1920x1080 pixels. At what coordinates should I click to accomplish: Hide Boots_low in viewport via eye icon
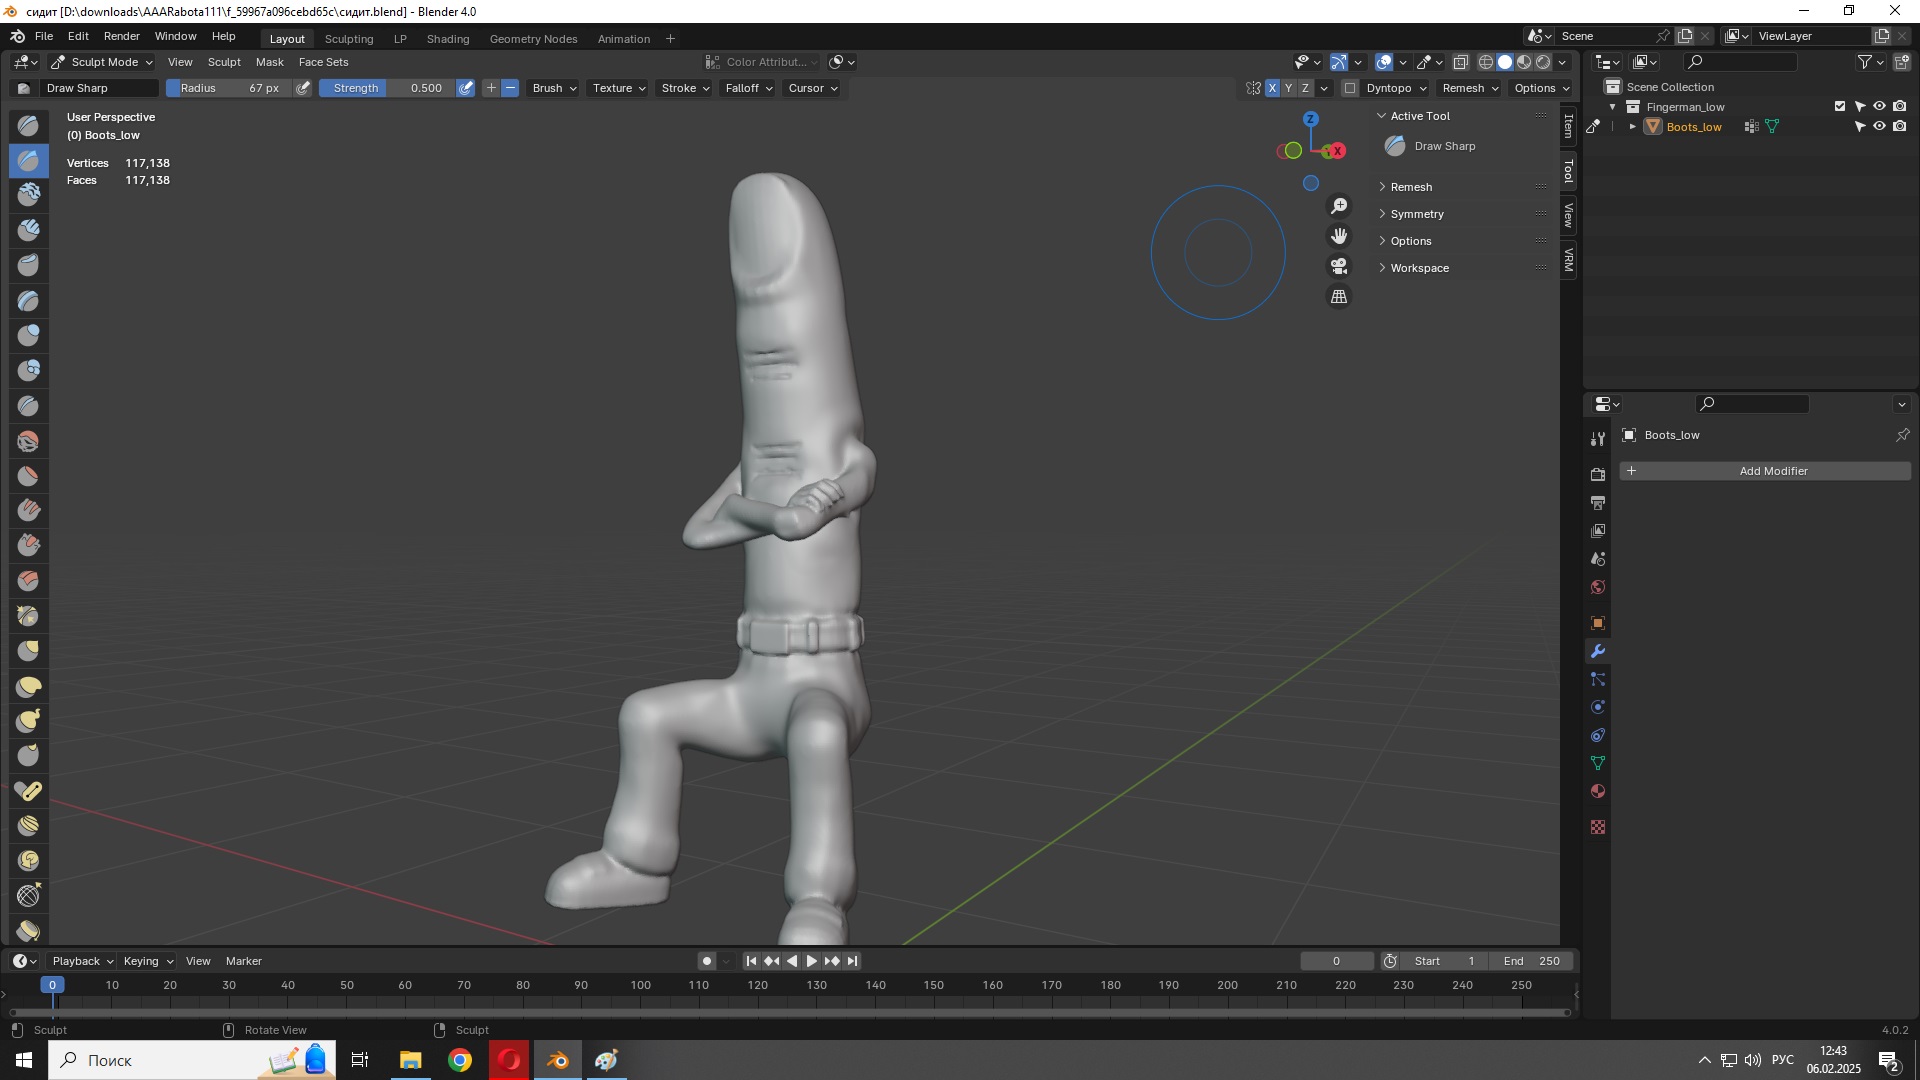point(1879,127)
